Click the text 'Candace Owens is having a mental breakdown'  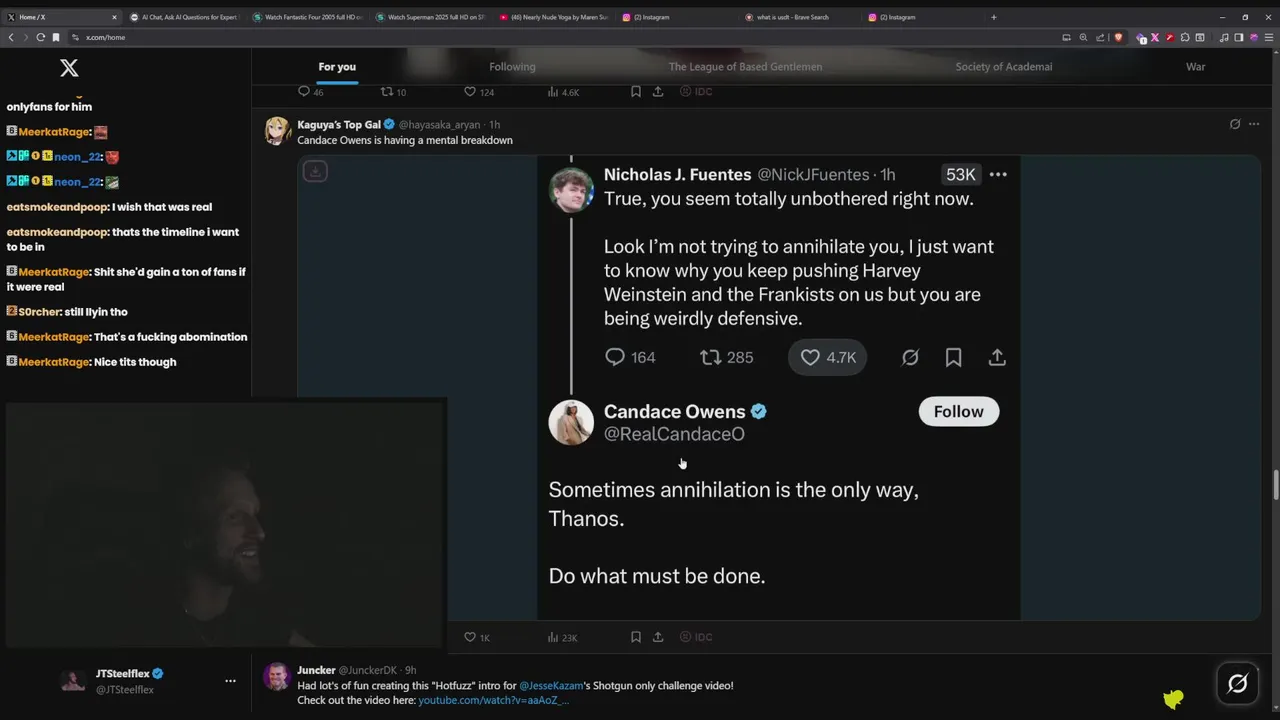click(x=405, y=140)
